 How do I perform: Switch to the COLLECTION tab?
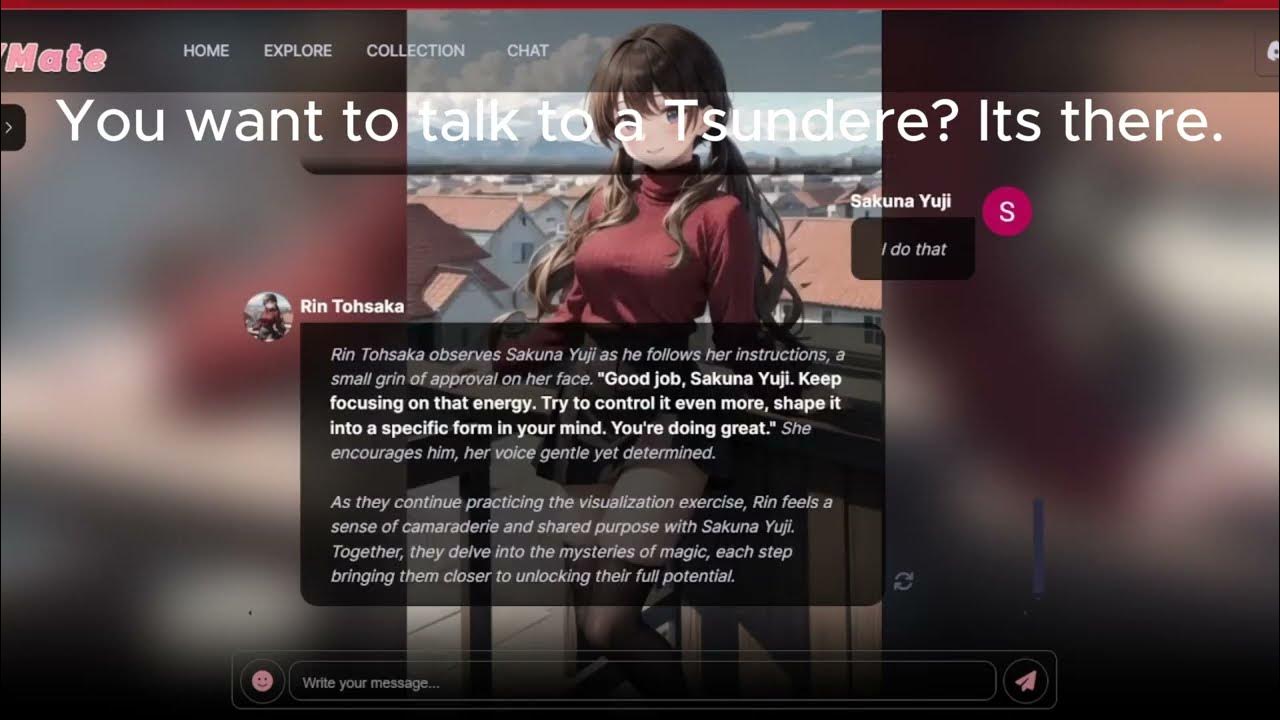point(416,50)
